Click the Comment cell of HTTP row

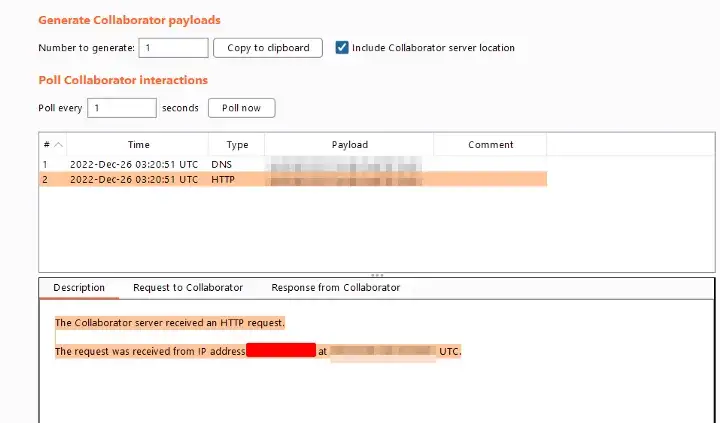tap(490, 179)
